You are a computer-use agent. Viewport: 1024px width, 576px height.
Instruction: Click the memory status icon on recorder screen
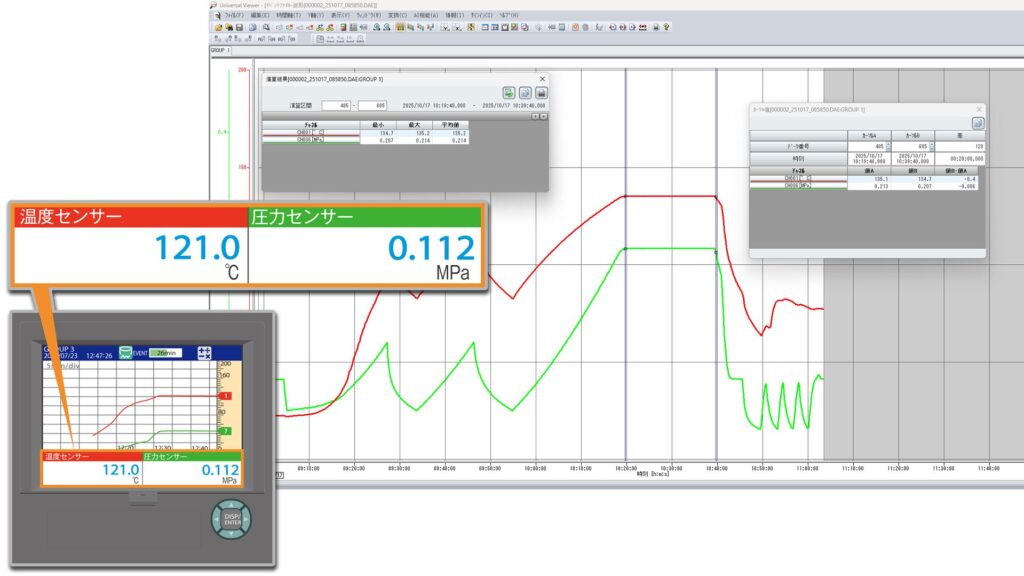[x=125, y=353]
